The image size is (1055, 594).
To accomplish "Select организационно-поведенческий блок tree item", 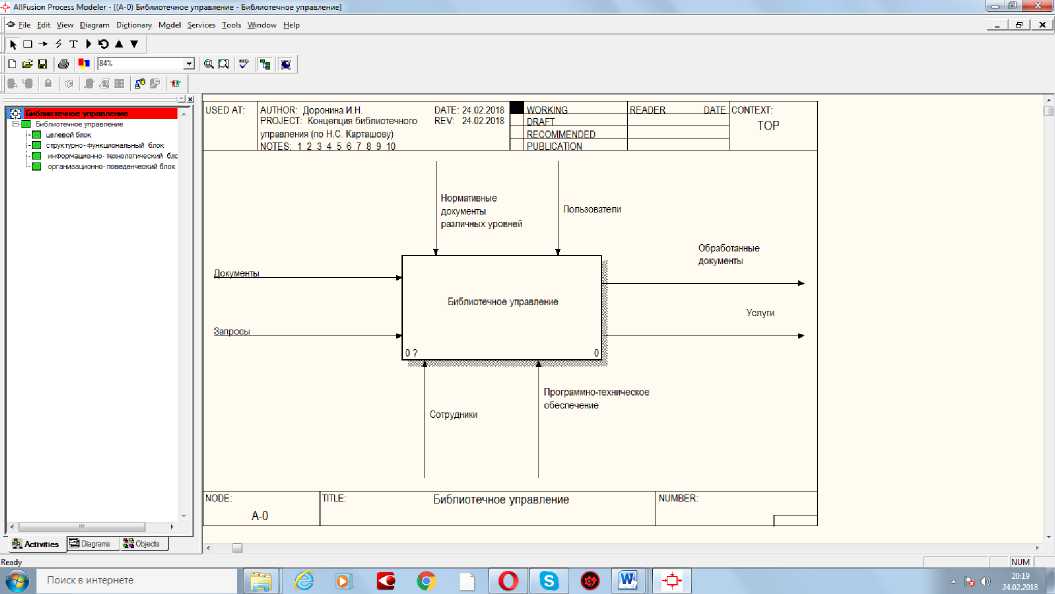I will tap(111, 166).
